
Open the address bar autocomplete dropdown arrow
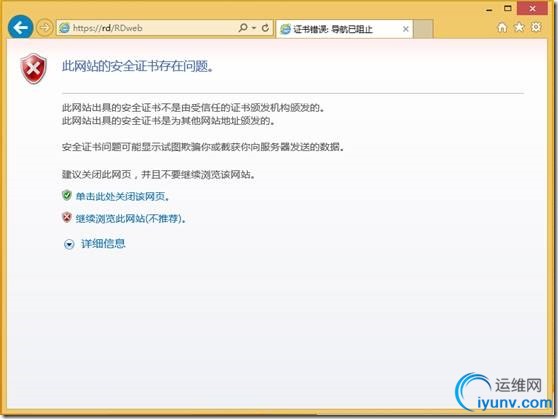tap(254, 27)
